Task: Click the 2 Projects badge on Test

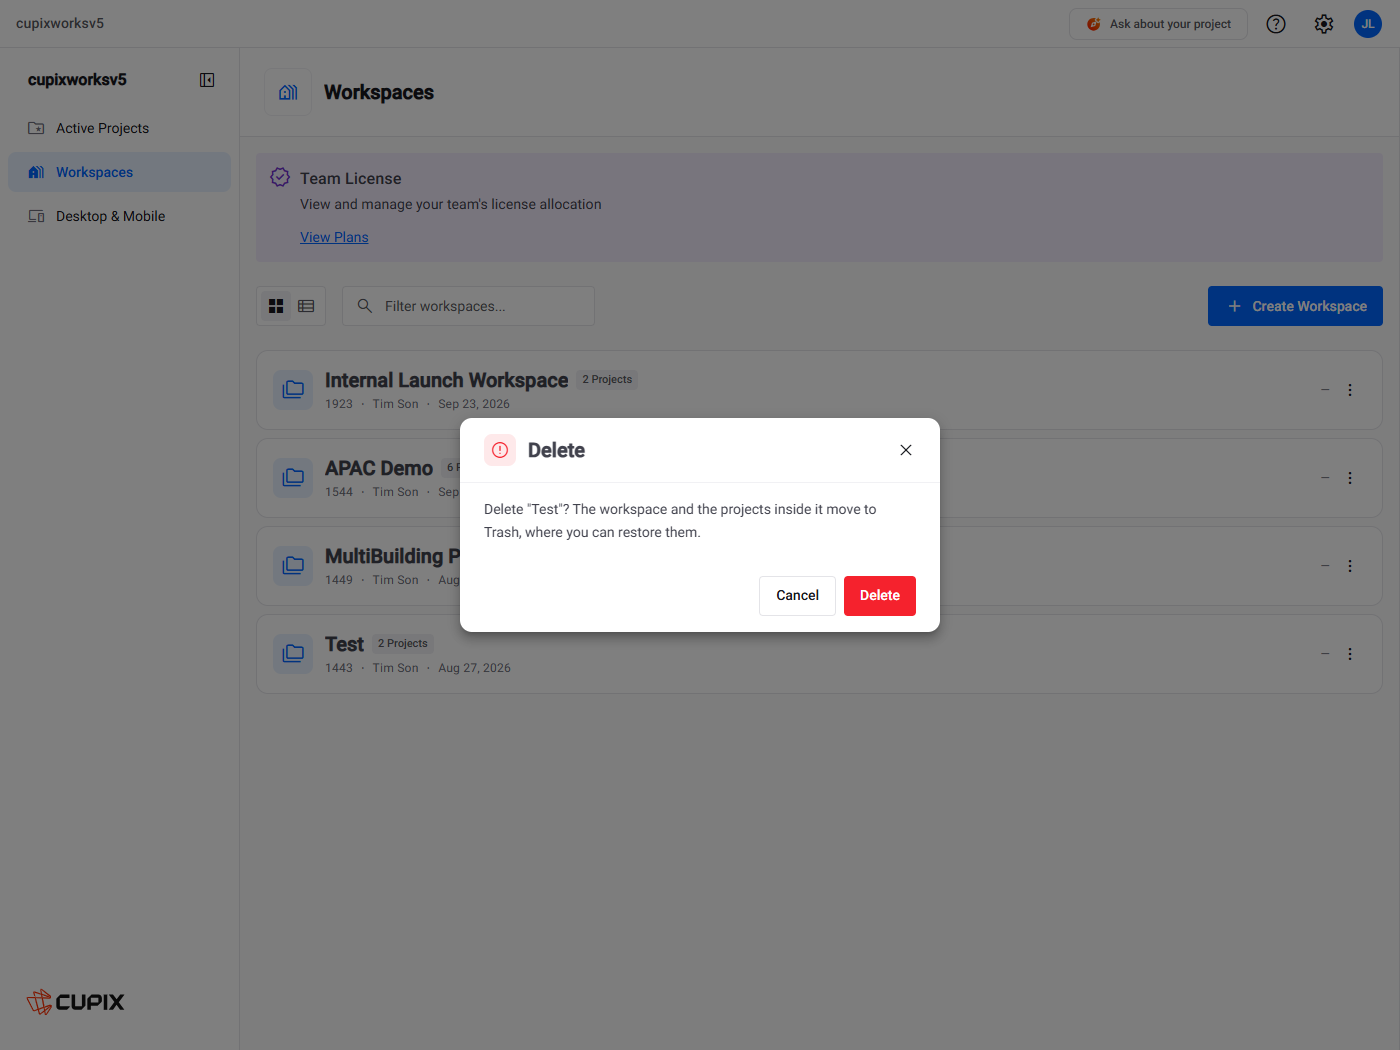Action: click(403, 644)
